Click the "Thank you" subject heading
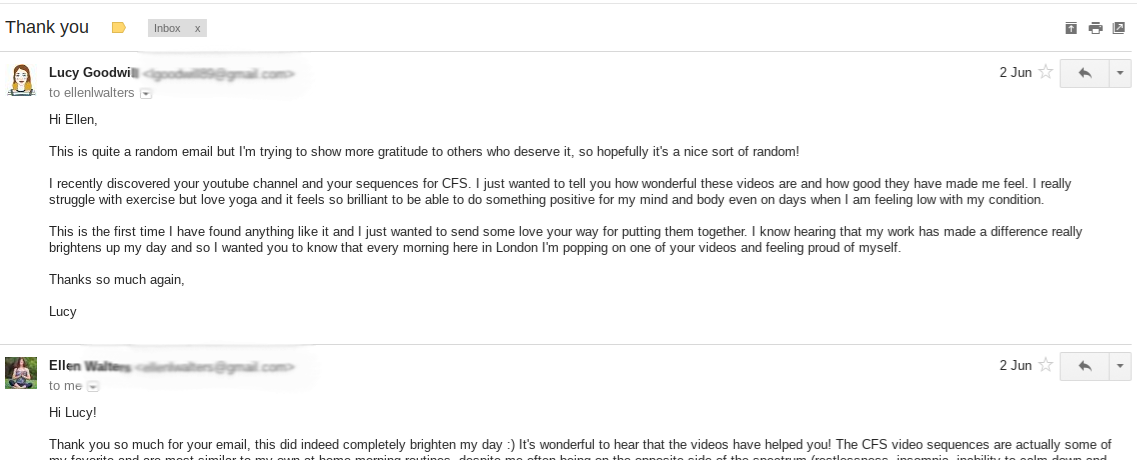This screenshot has height=460, width=1137. [x=47, y=28]
